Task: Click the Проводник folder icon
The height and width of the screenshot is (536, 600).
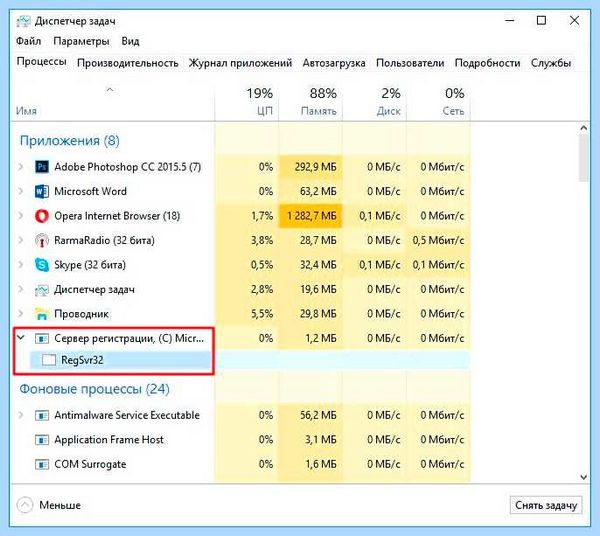Action: coord(42,314)
